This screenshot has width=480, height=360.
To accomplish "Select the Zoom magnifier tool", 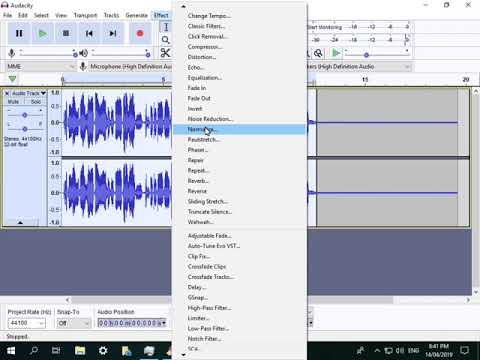I will pyautogui.click(x=165, y=40).
